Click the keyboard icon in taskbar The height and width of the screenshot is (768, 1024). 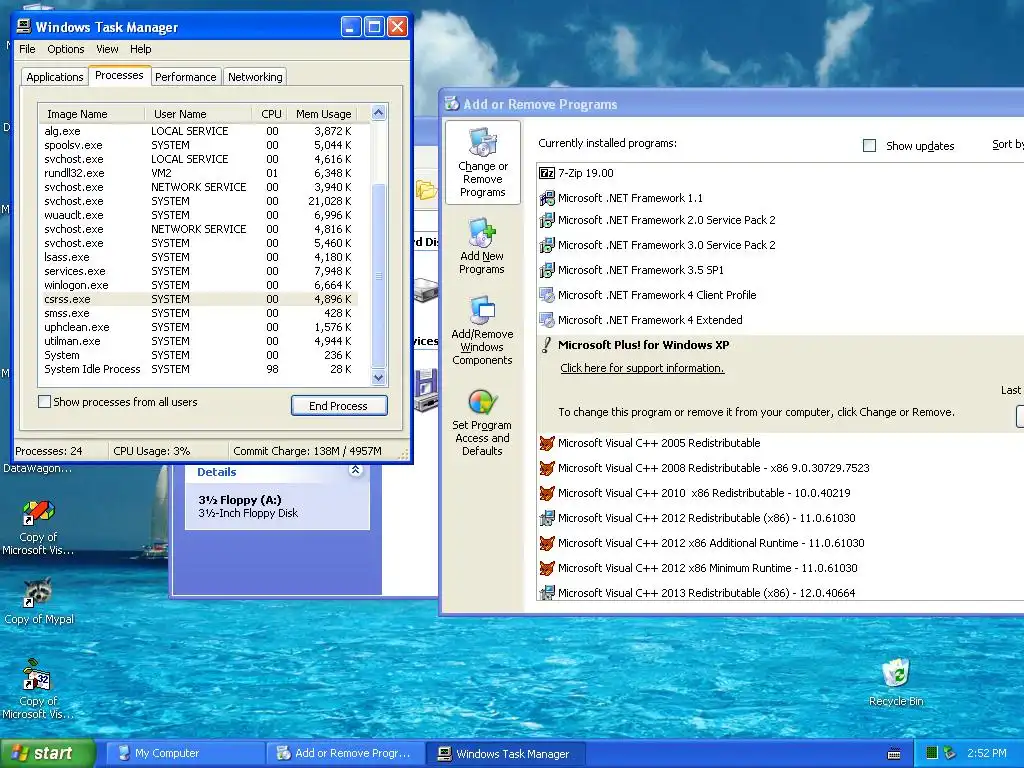(x=894, y=754)
